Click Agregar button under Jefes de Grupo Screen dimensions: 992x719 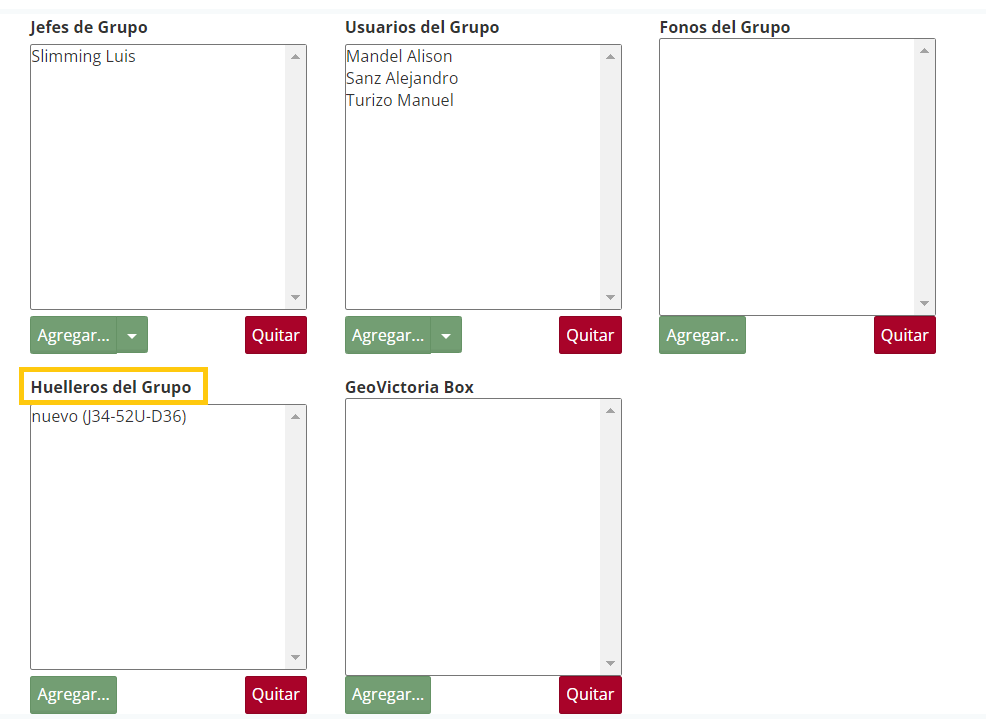pos(73,335)
